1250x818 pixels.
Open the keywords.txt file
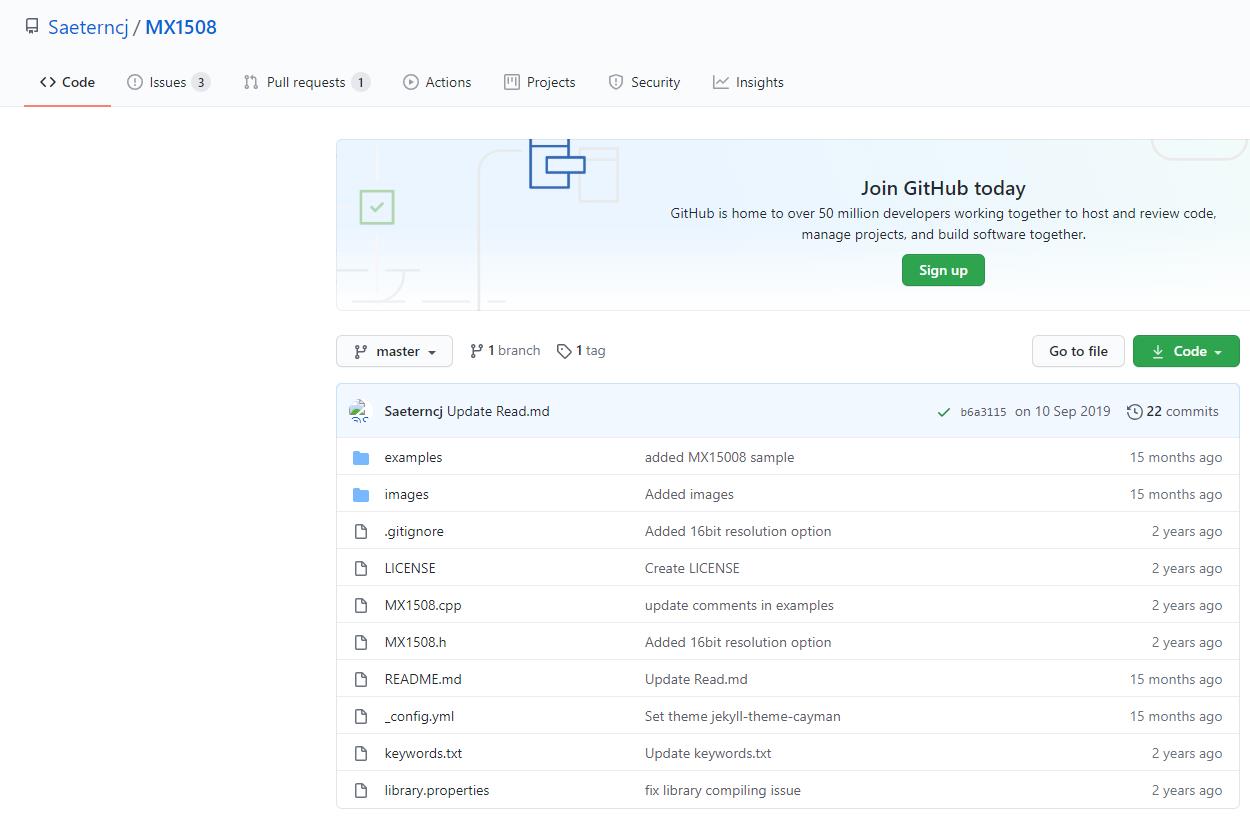click(423, 753)
